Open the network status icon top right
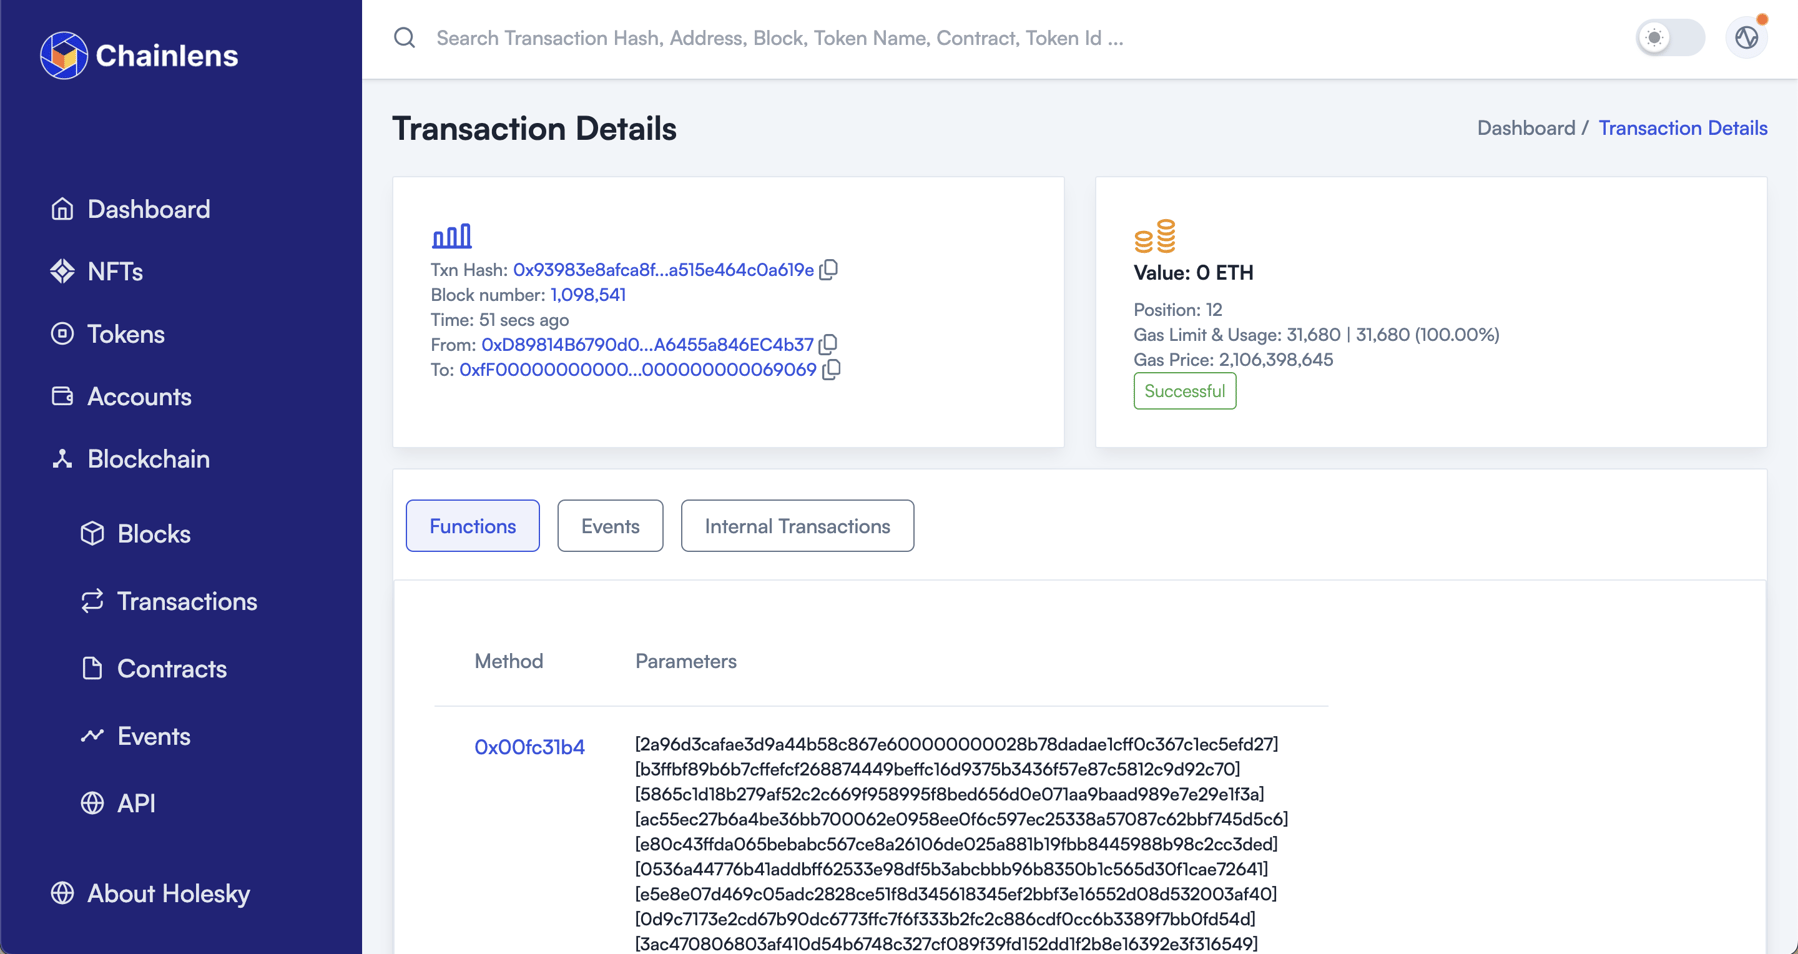Screen dimensions: 1798x954 [1746, 38]
